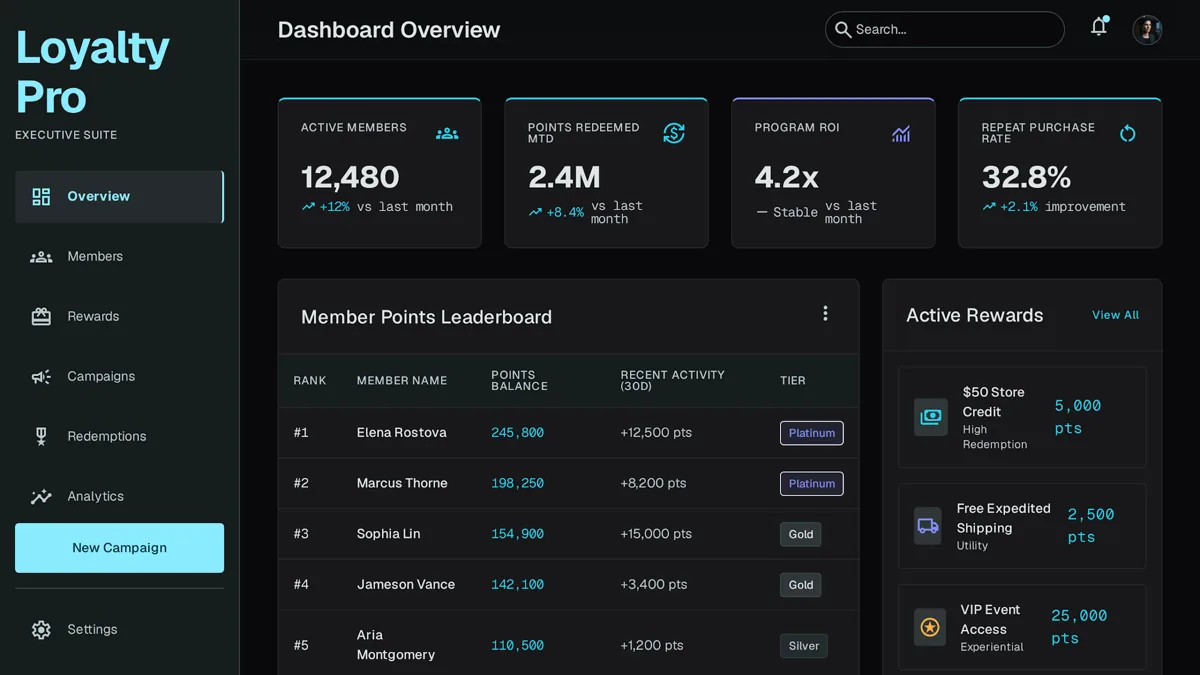The height and width of the screenshot is (675, 1200).
Task: Click the 245,800 points balance
Action: 517,433
